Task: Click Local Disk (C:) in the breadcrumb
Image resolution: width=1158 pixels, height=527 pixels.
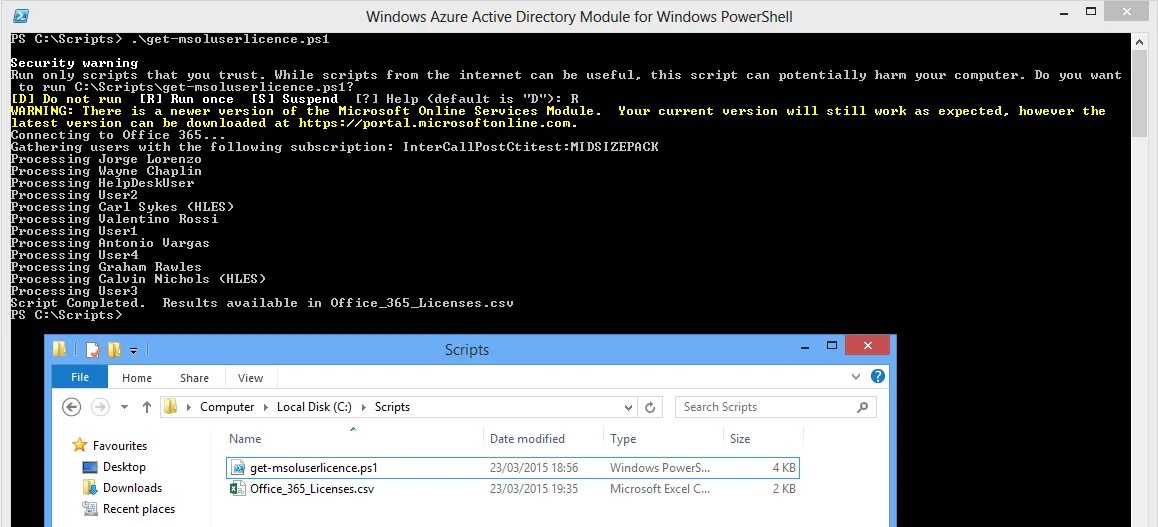Action: pos(315,407)
